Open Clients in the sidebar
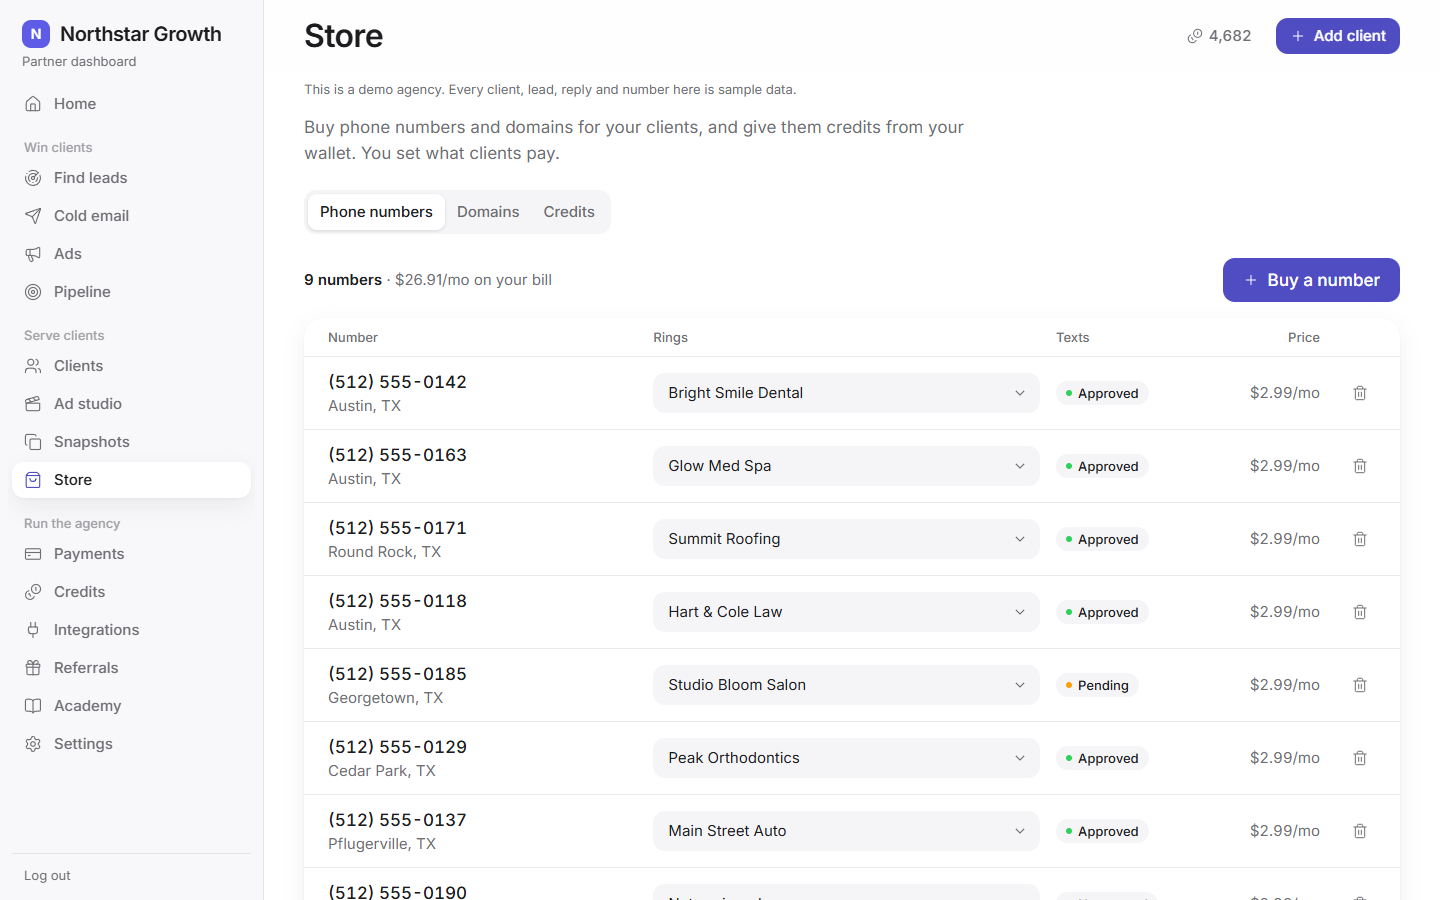Screen dimensions: 1440x900 pyautogui.click(x=131, y=366)
